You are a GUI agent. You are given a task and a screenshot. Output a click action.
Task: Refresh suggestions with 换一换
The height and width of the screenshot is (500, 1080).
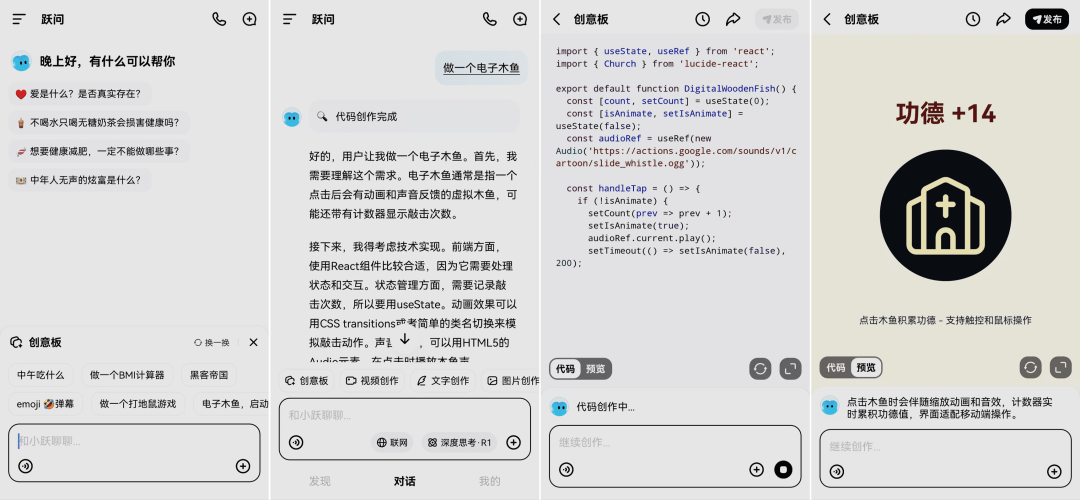tap(211, 342)
